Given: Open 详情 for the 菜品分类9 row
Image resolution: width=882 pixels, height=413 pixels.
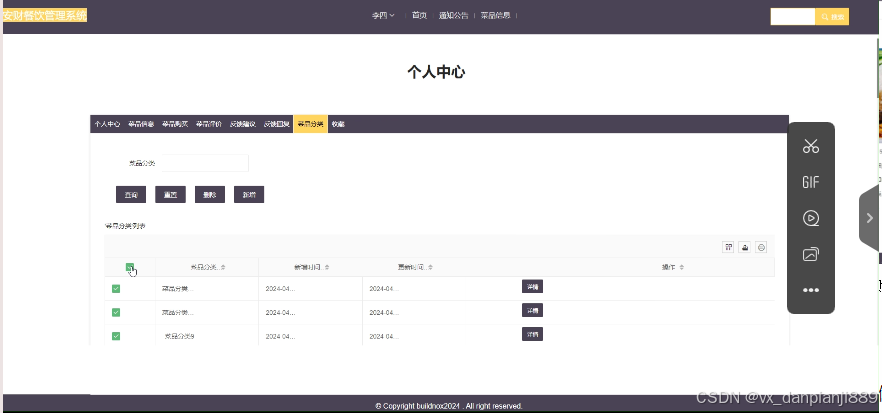Looking at the screenshot, I should pyautogui.click(x=532, y=334).
